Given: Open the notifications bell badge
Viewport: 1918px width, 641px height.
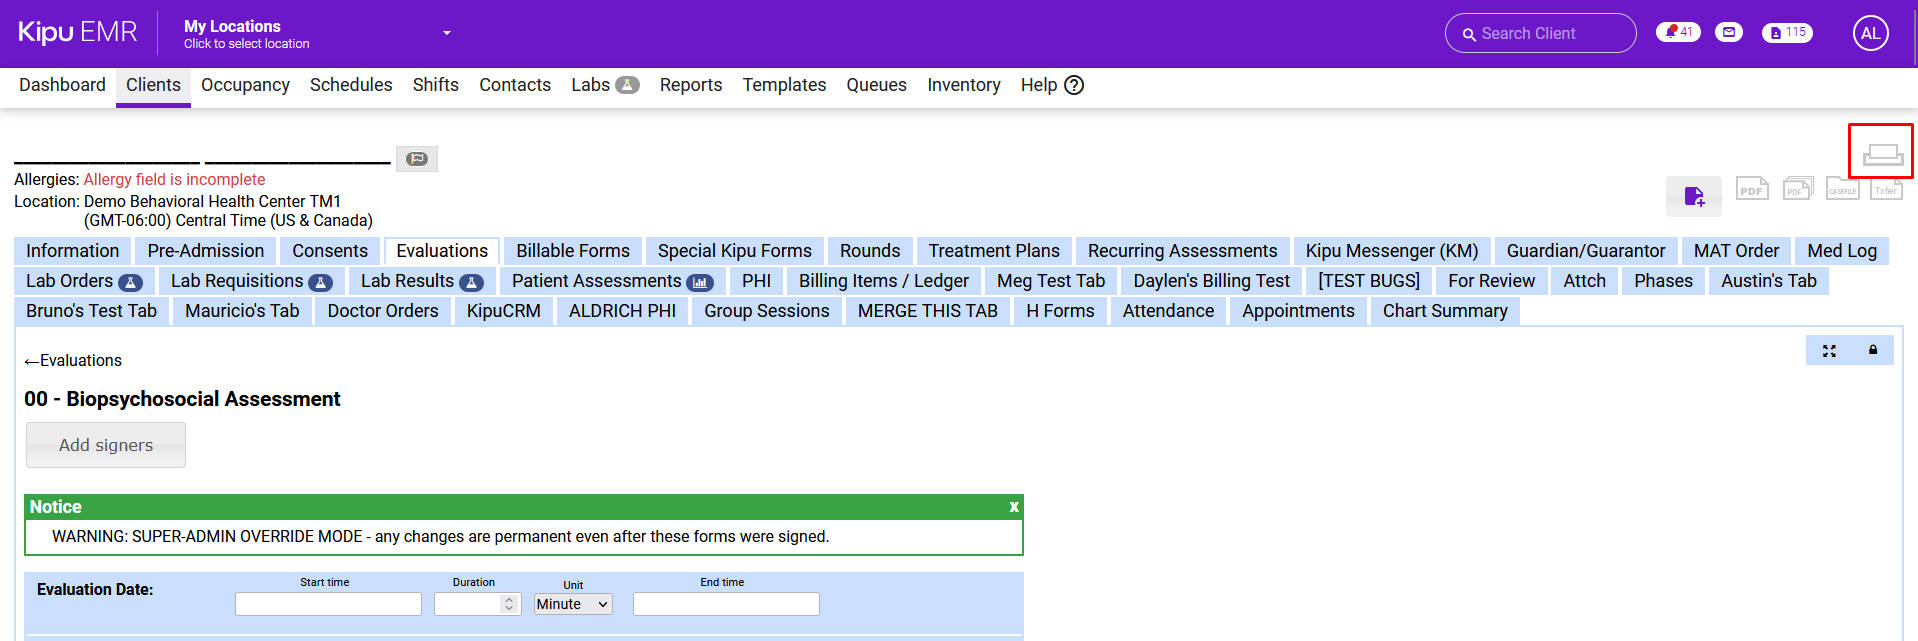Looking at the screenshot, I should (x=1677, y=32).
